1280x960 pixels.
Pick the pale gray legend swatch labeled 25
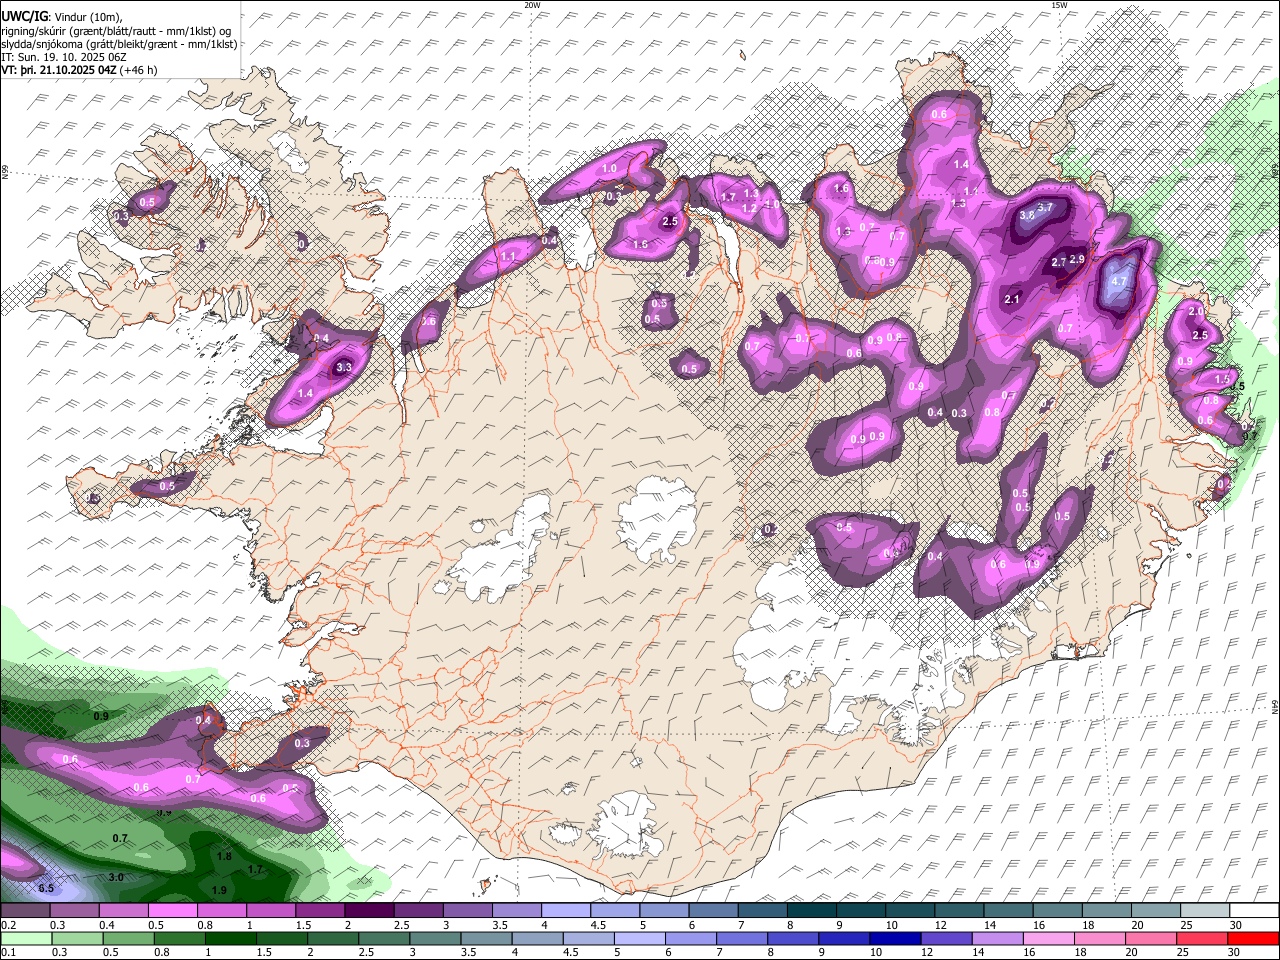tap(1205, 911)
